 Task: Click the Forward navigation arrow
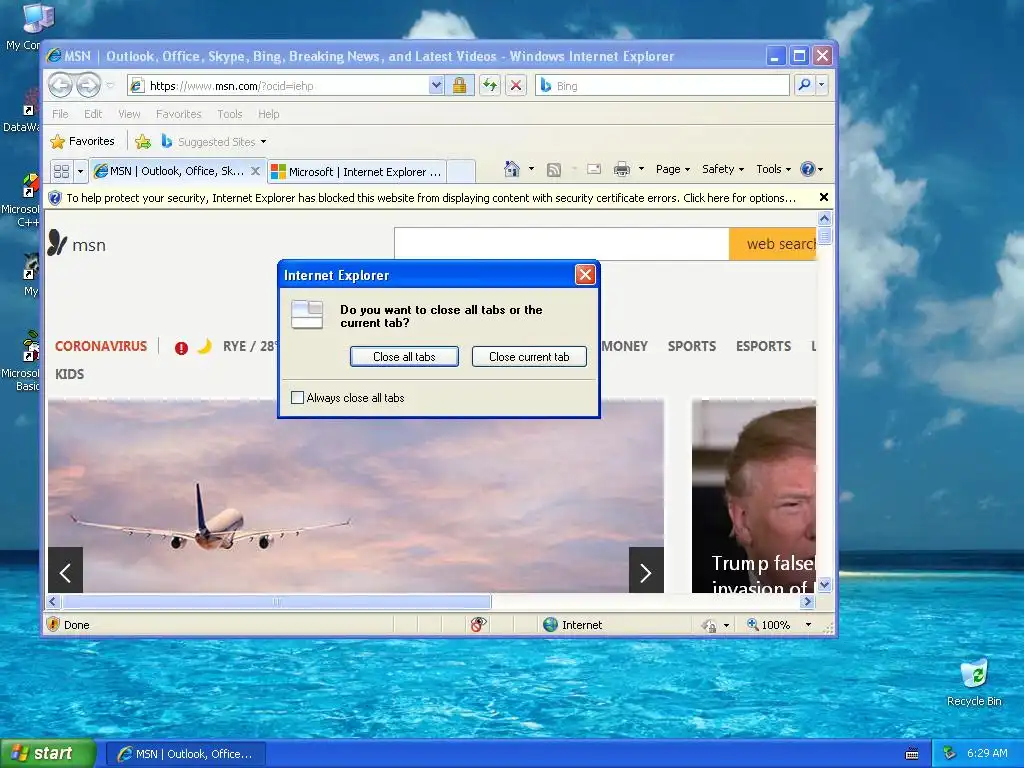click(88, 85)
